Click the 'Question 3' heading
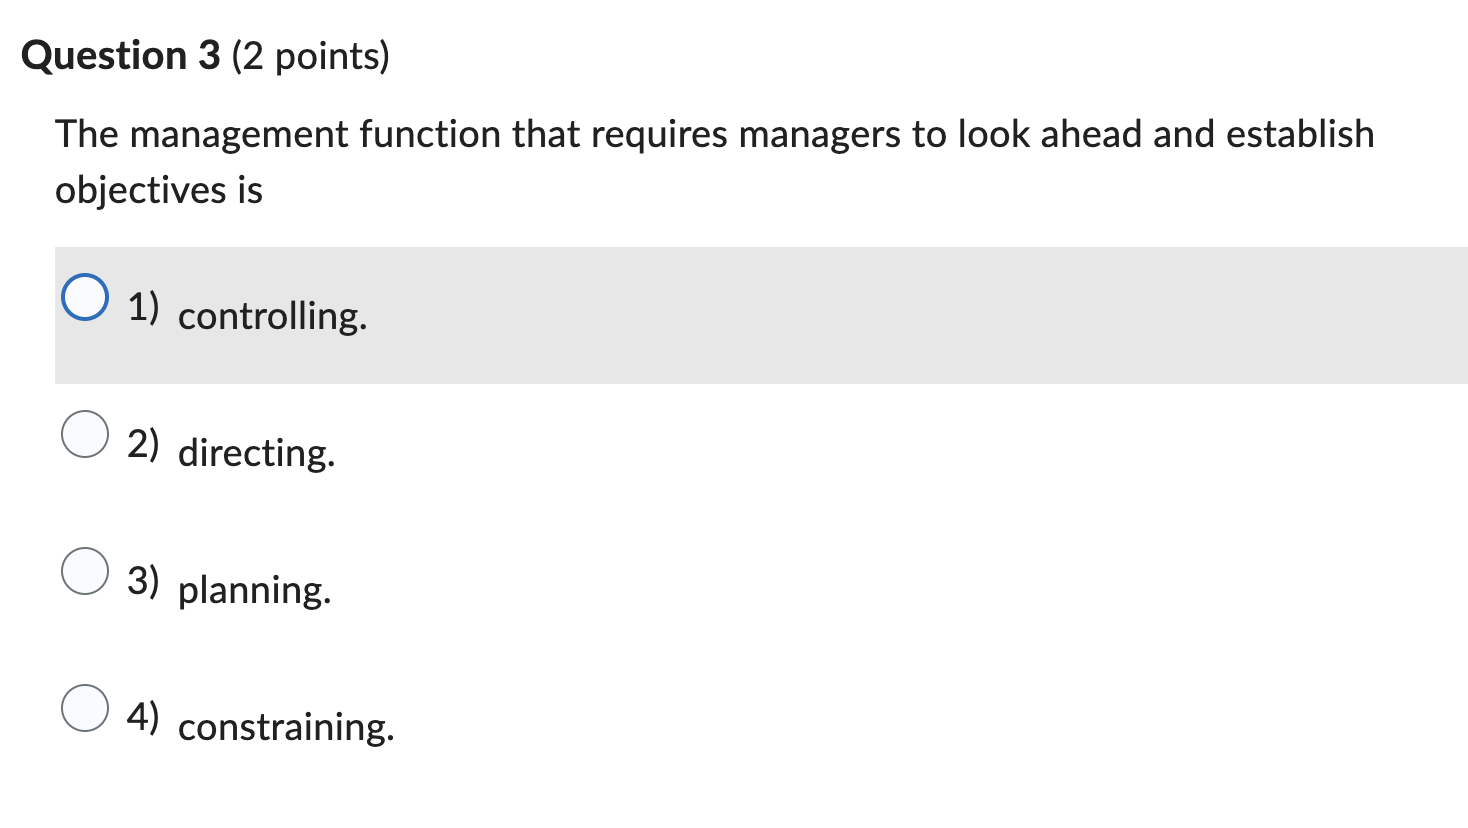 tap(119, 56)
